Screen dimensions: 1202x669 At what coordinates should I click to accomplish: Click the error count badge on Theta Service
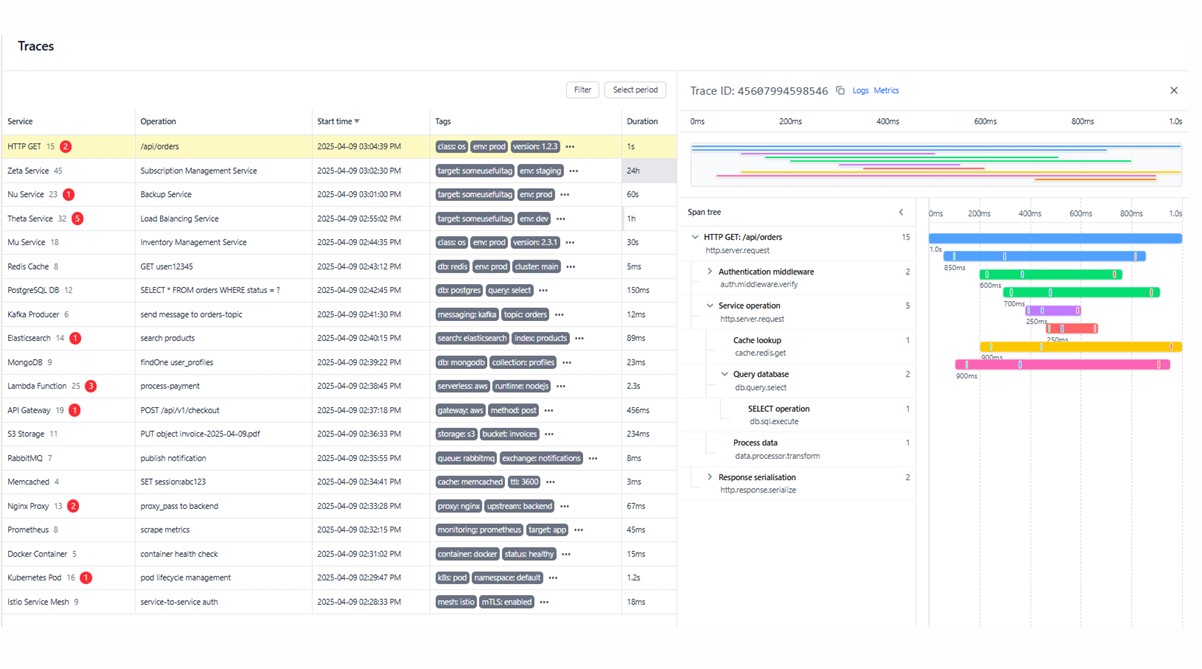coord(78,218)
